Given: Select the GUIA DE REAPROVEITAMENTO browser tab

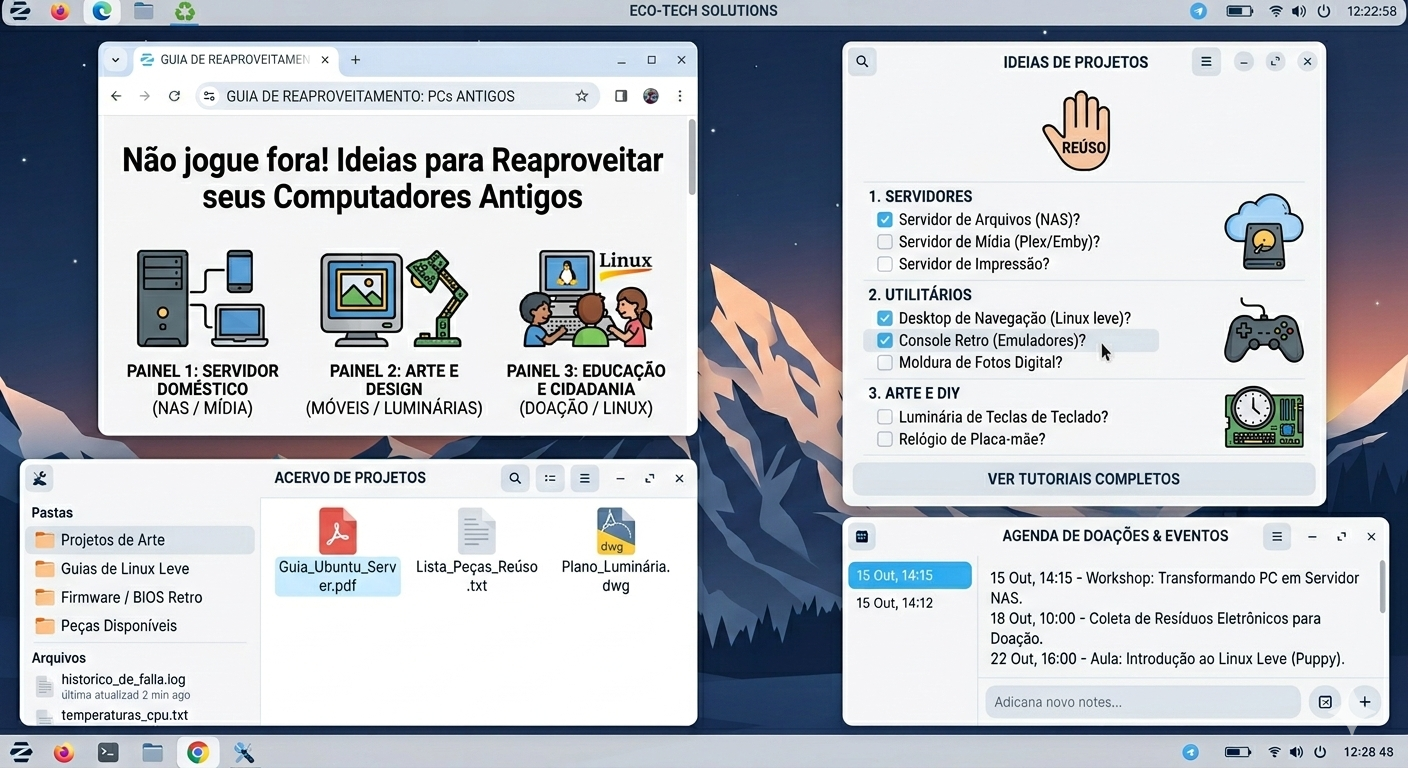Looking at the screenshot, I should pyautogui.click(x=230, y=60).
